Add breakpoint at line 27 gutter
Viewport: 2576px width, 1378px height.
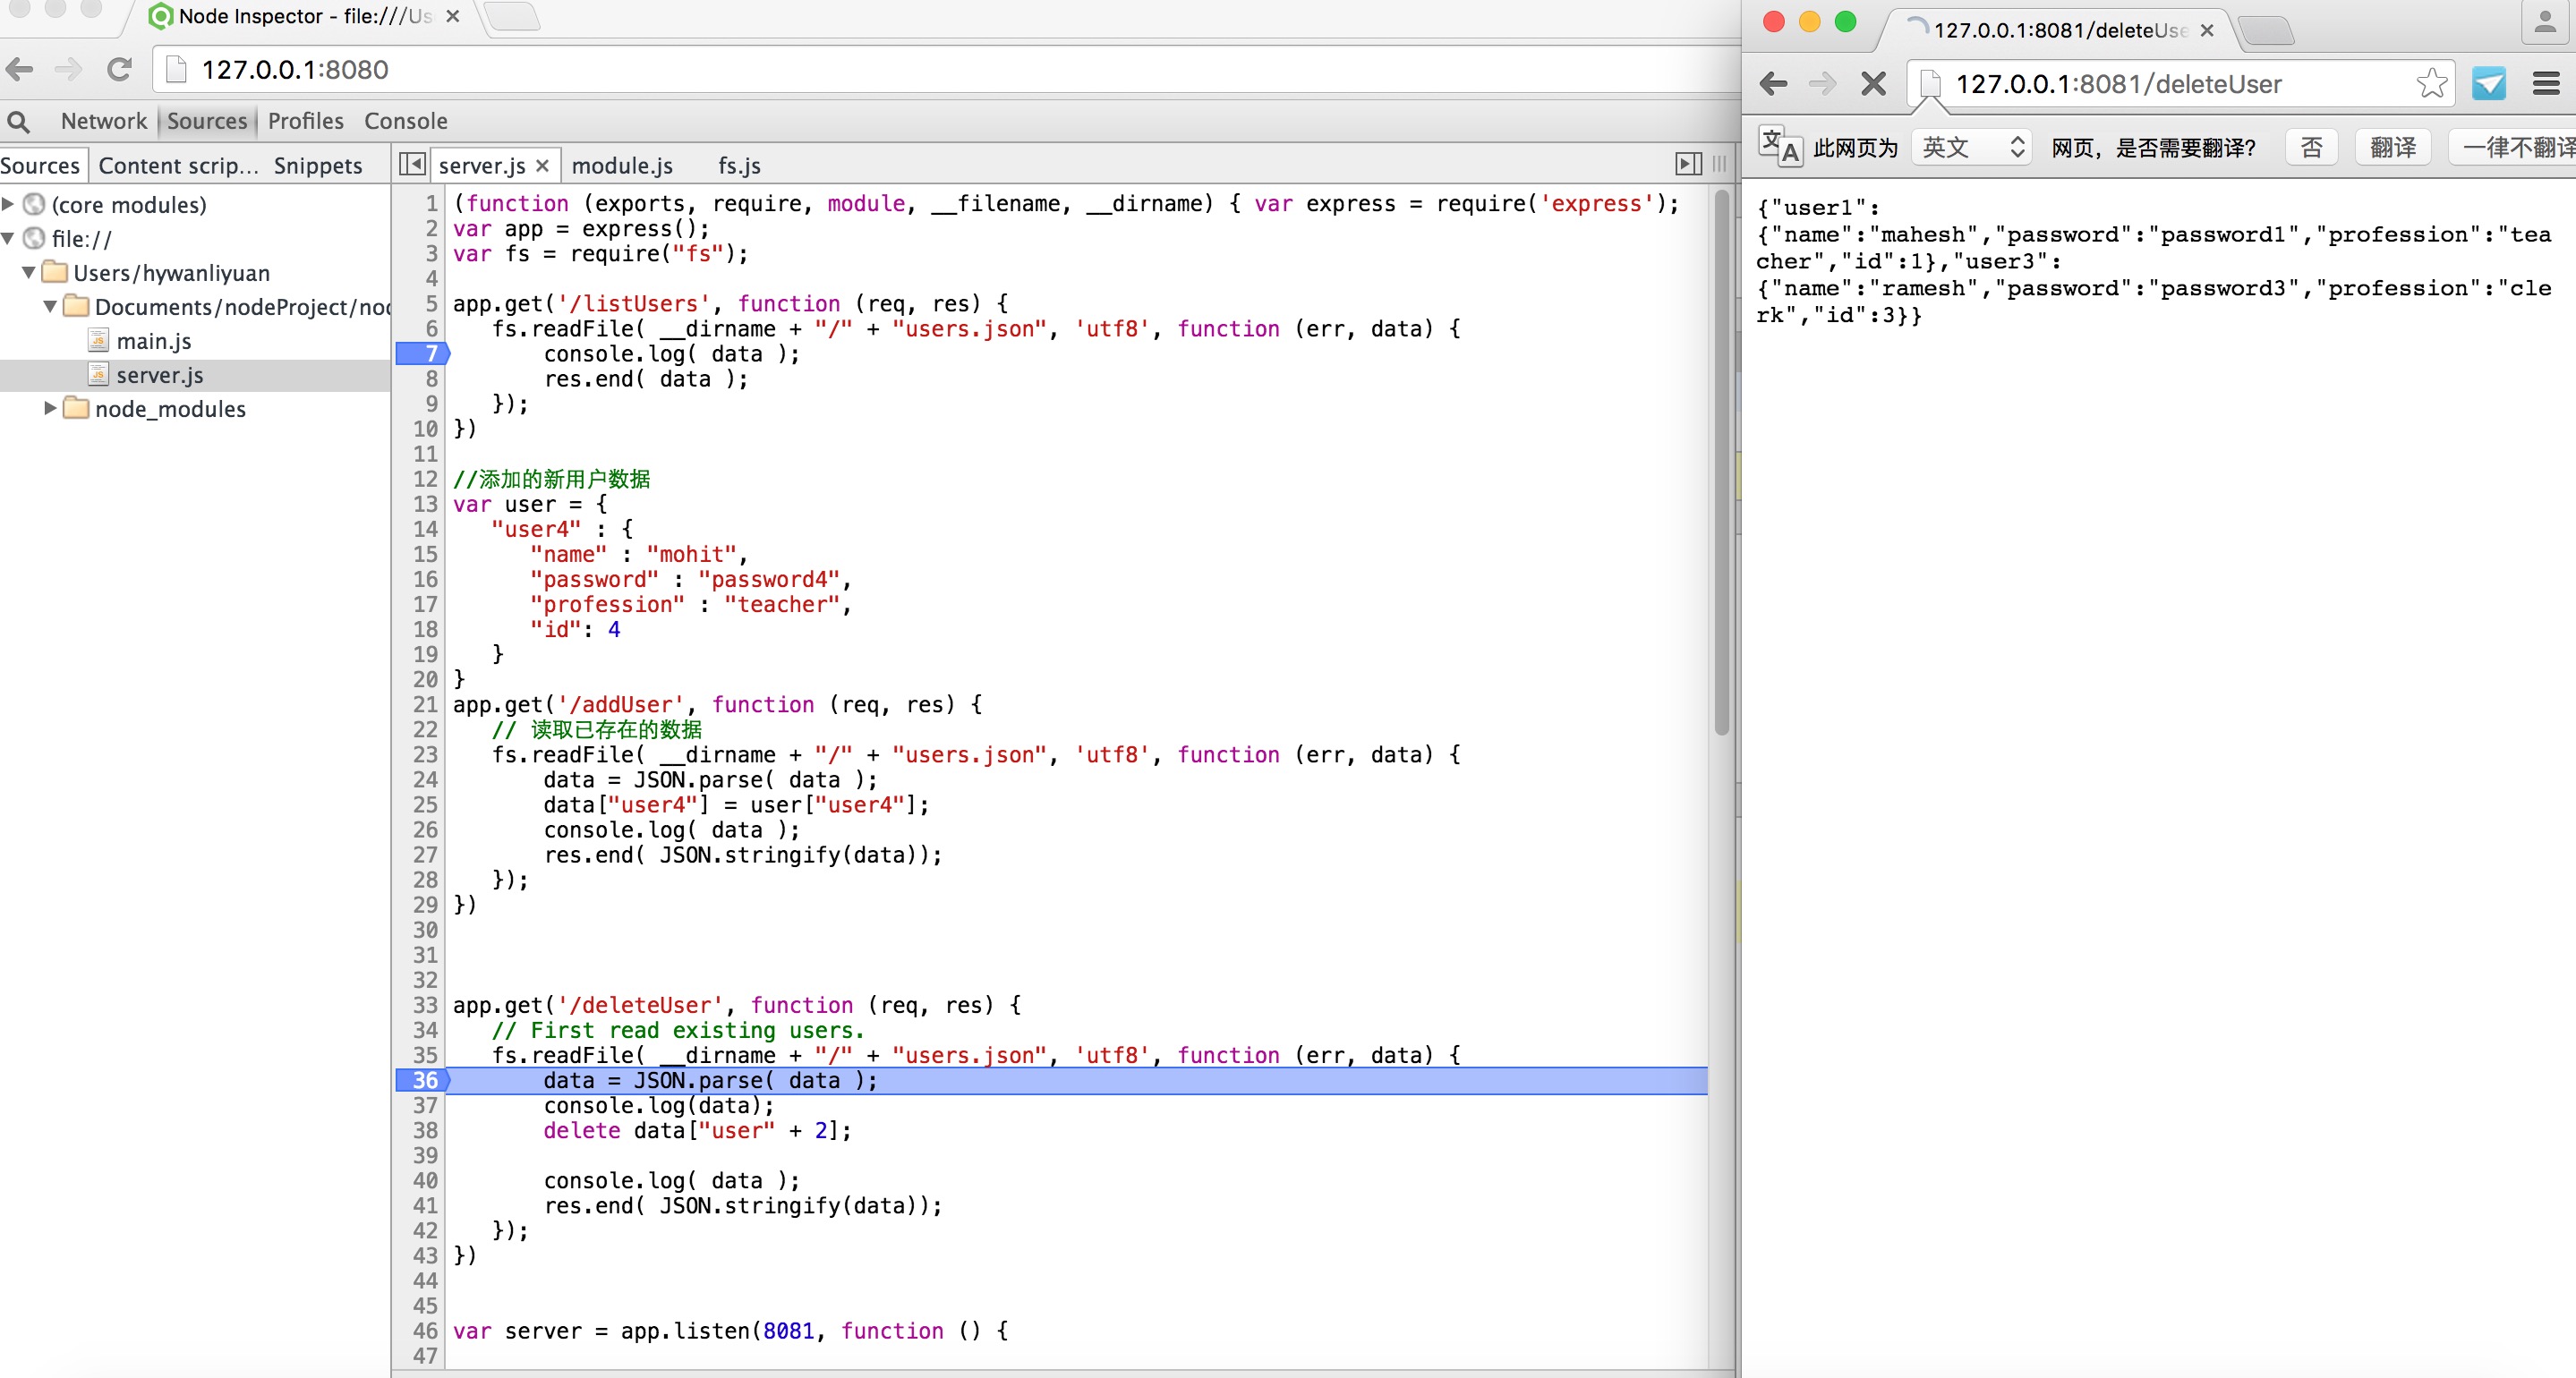pos(425,855)
